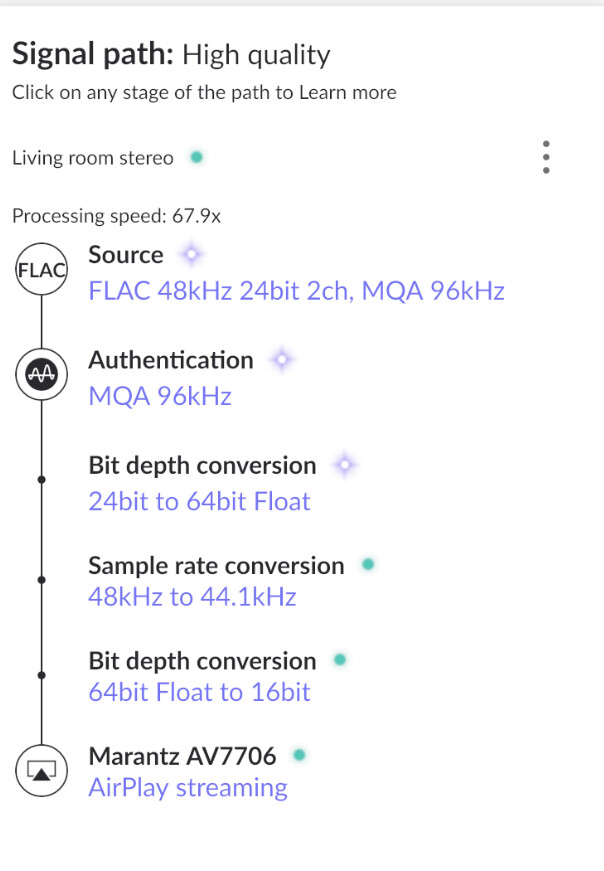This screenshot has height=871, width=604.
Task: Select the 24bit to 64bit Float stage
Action: click(199, 501)
